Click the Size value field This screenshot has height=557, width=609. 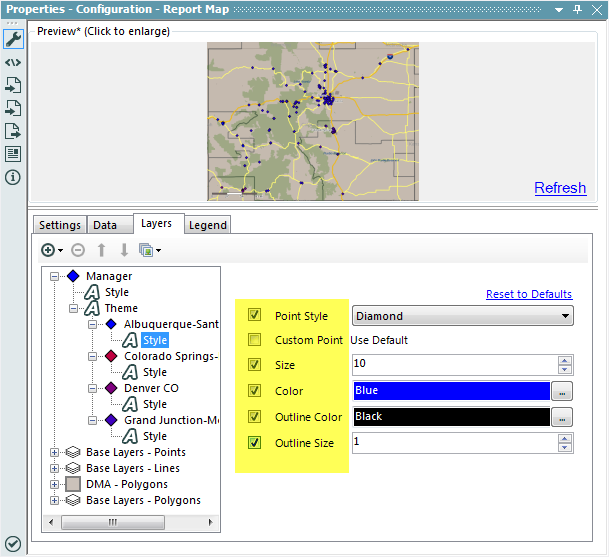coord(455,364)
